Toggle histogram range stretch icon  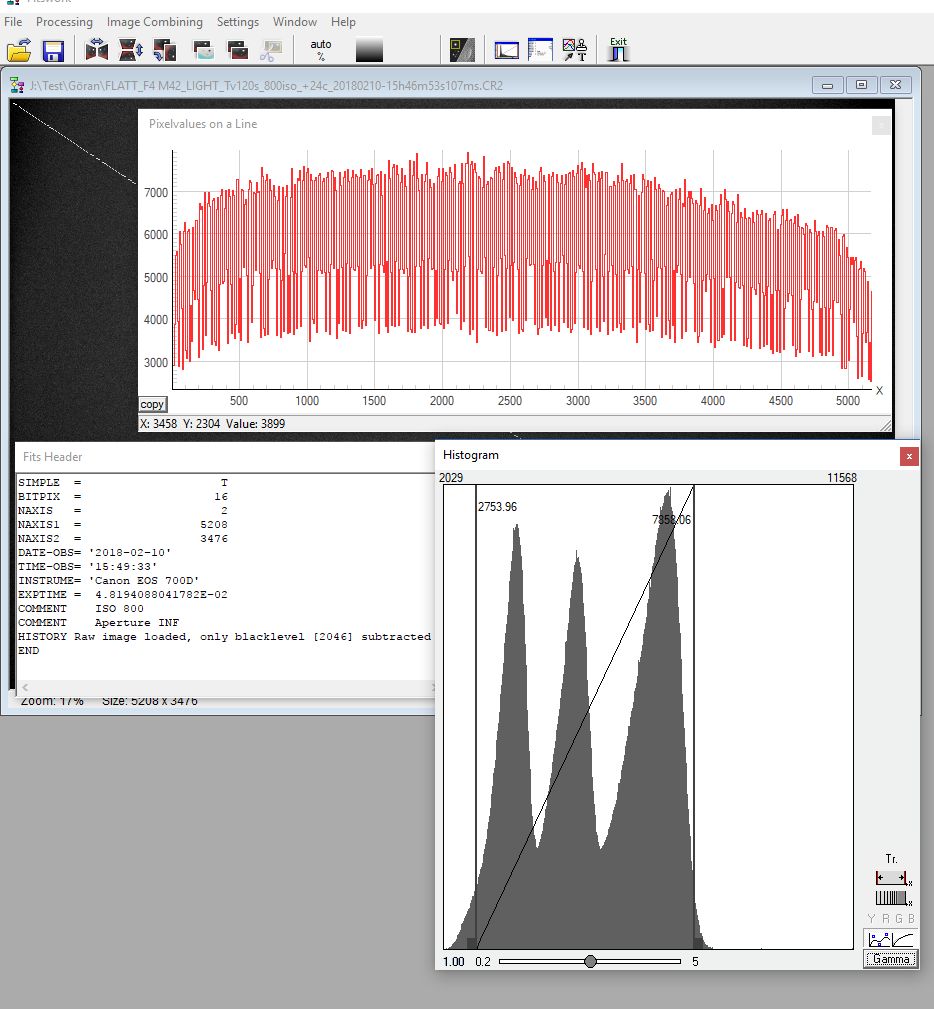tap(890, 878)
